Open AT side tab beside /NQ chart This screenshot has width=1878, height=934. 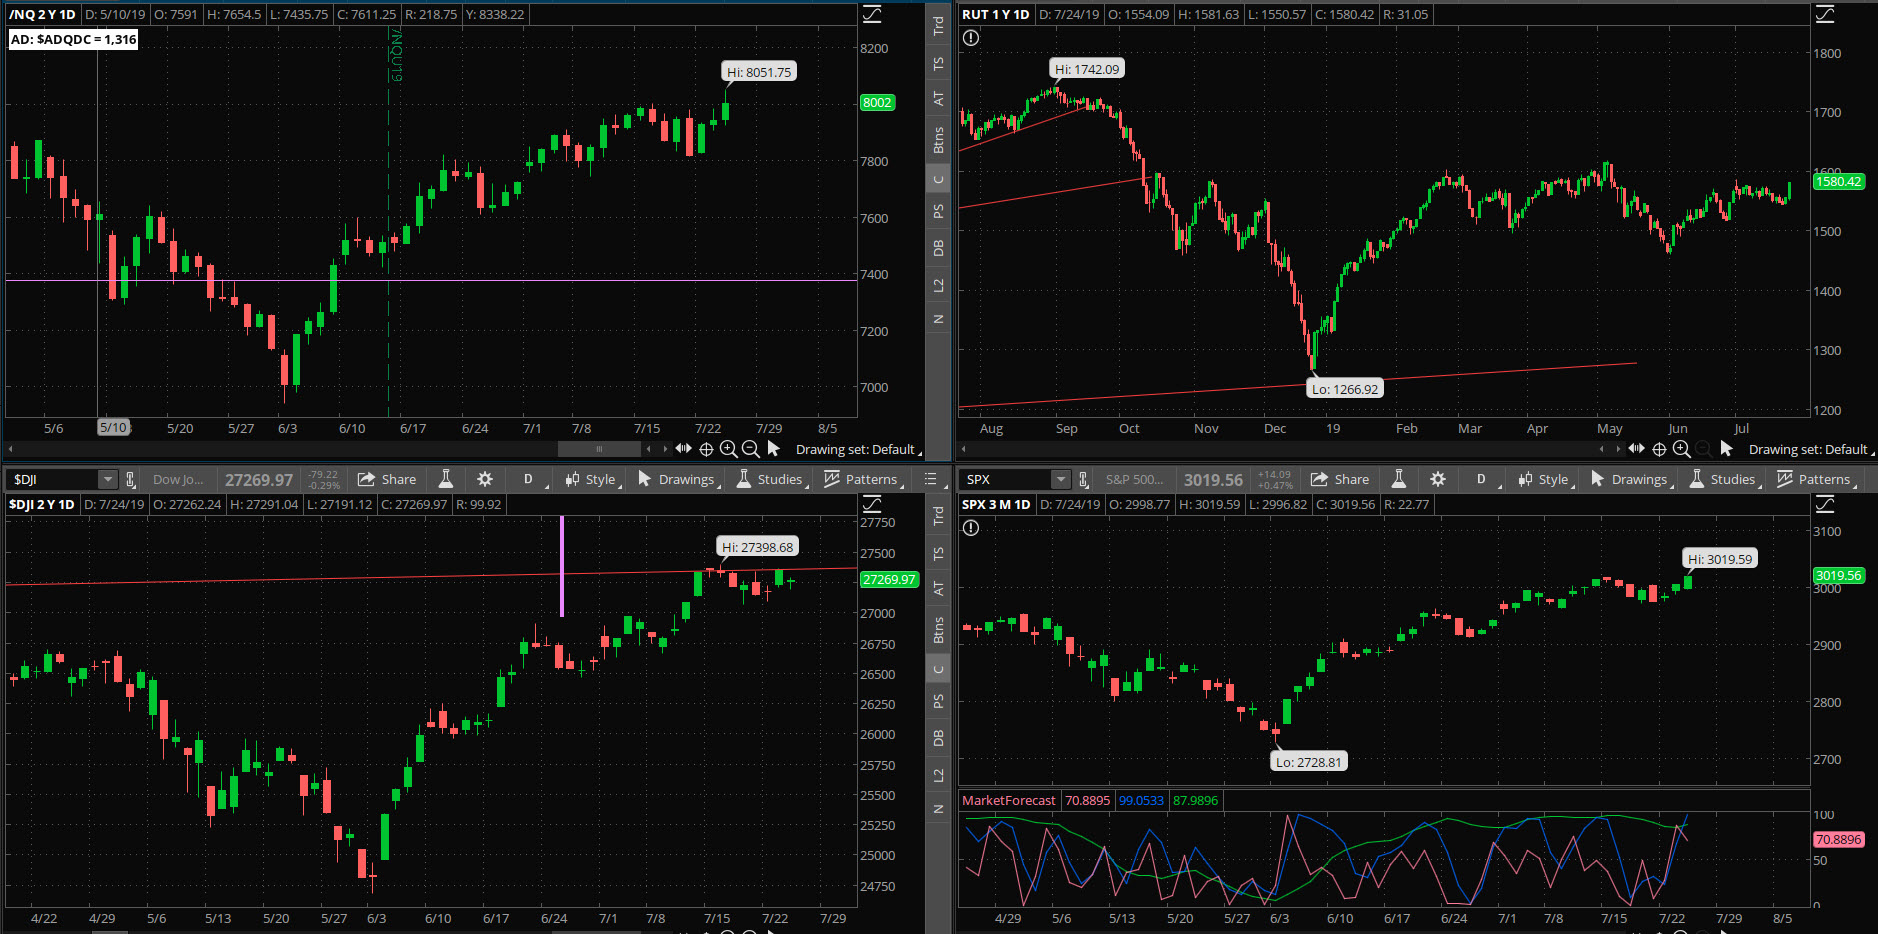pyautogui.click(x=938, y=98)
